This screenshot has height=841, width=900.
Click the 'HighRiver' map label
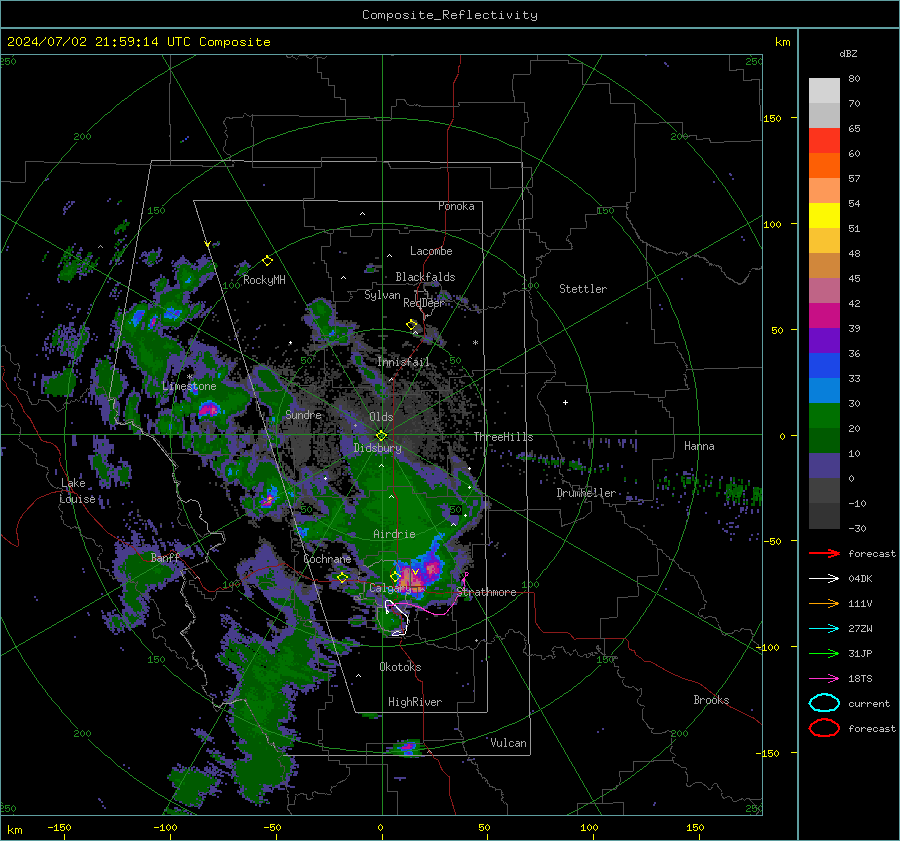415,702
